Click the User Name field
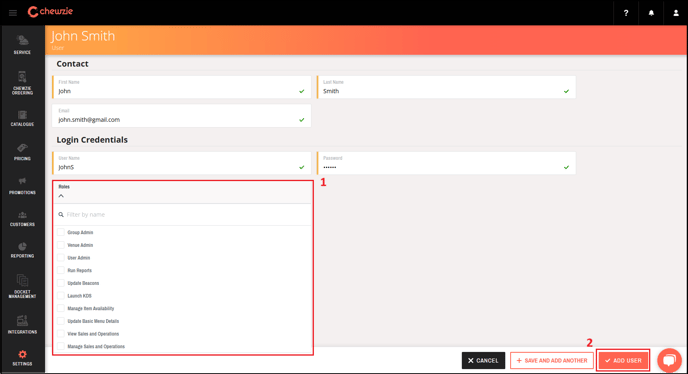The height and width of the screenshot is (374, 688). pyautogui.click(x=182, y=163)
